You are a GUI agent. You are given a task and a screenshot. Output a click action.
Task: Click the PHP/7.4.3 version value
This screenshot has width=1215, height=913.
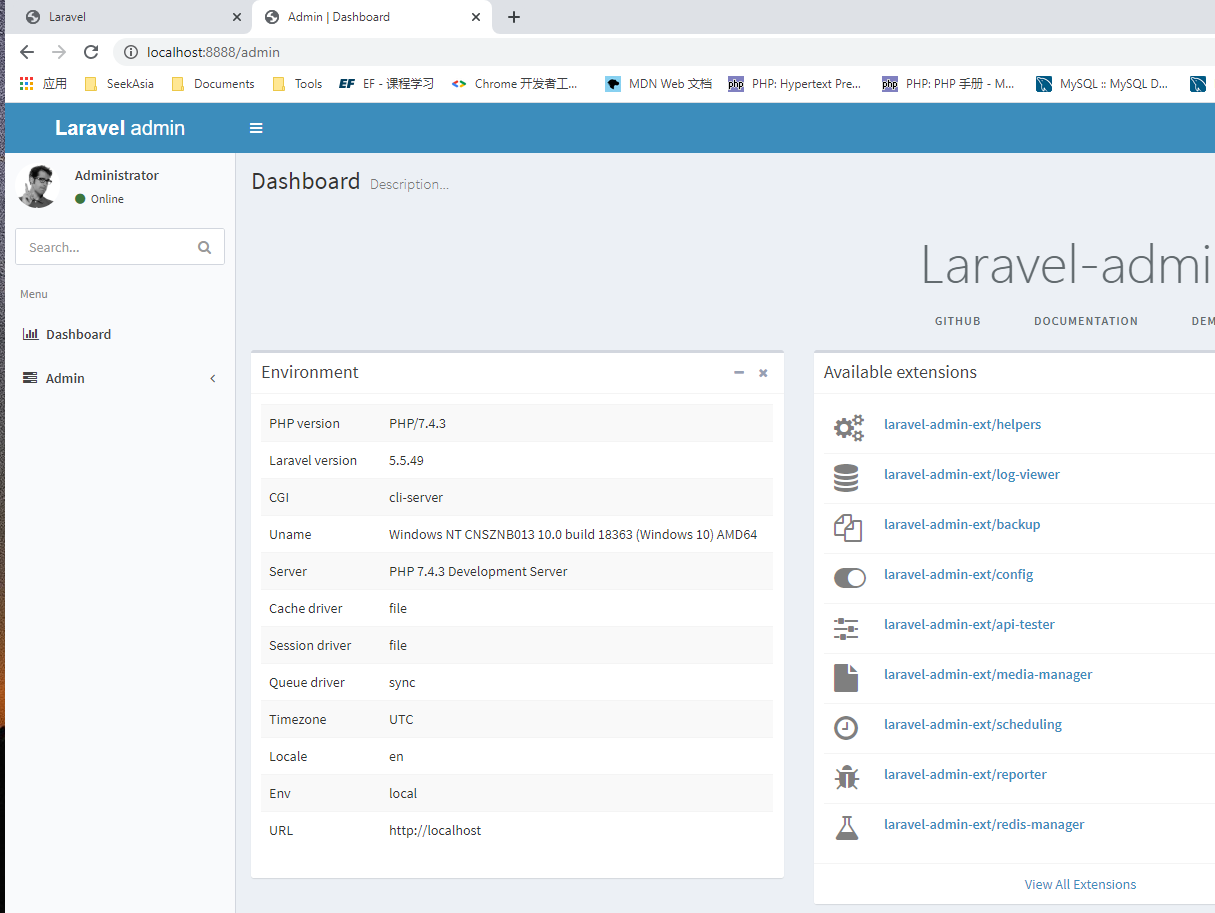click(417, 423)
